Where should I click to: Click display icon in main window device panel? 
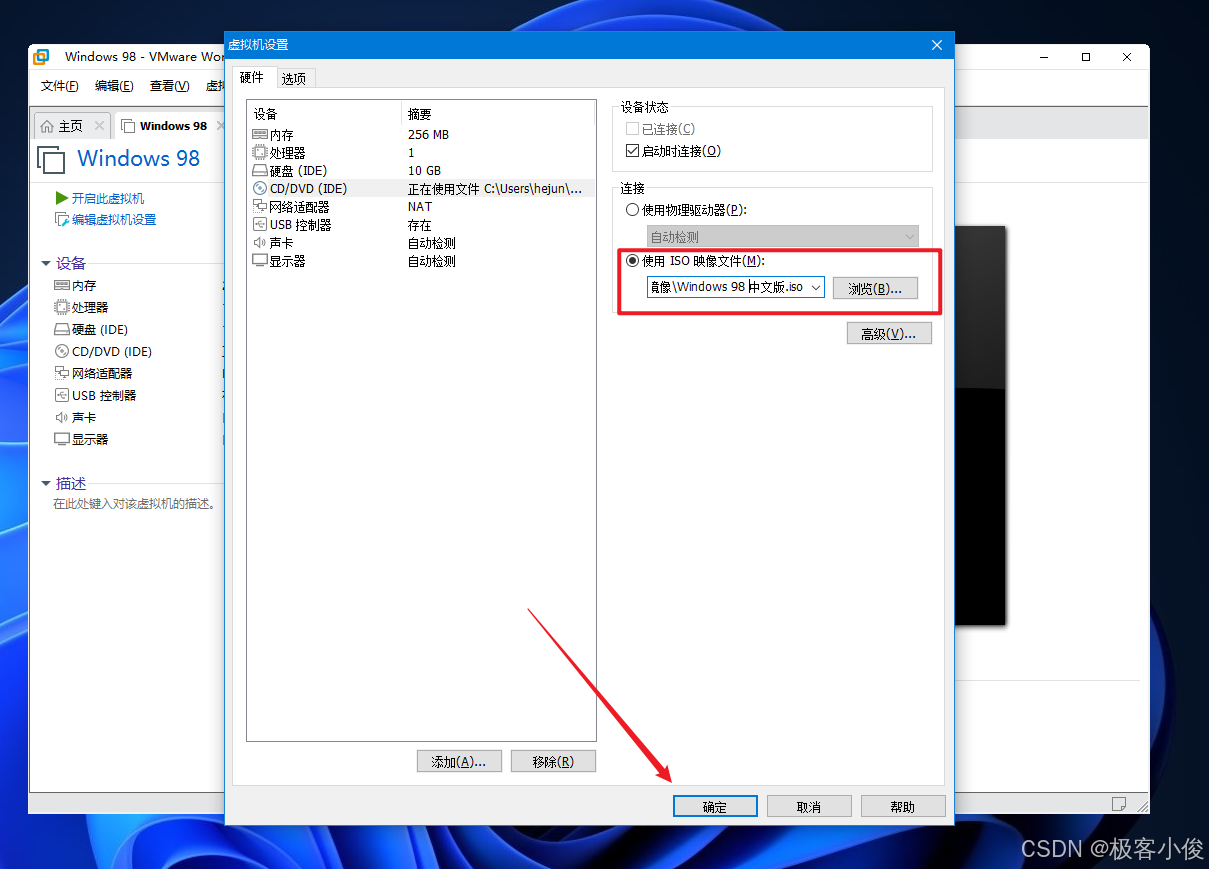62,439
